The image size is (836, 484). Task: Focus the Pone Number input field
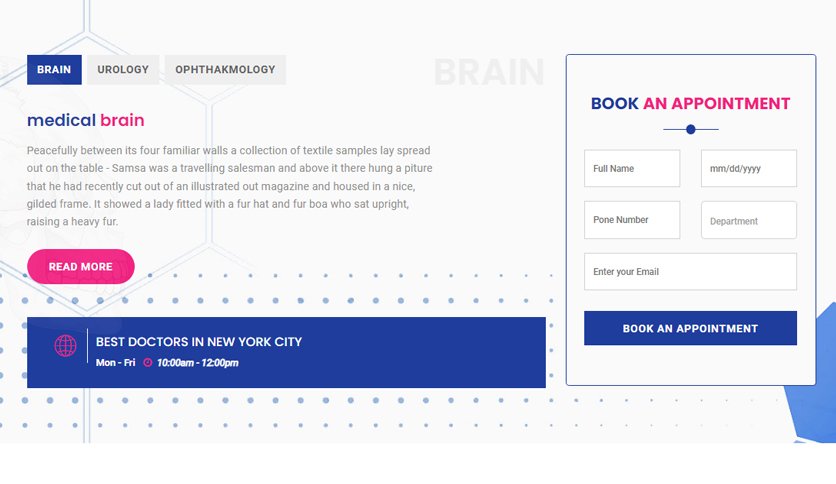632,220
